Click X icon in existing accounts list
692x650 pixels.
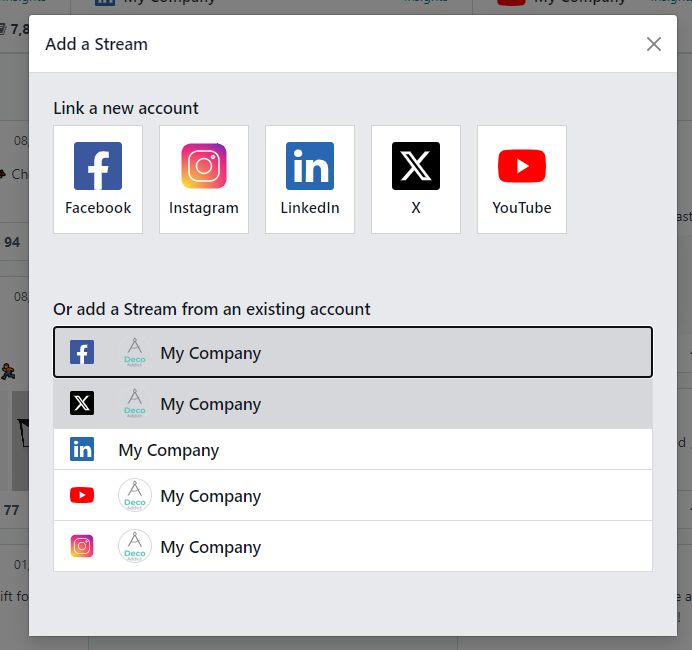tap(82, 403)
